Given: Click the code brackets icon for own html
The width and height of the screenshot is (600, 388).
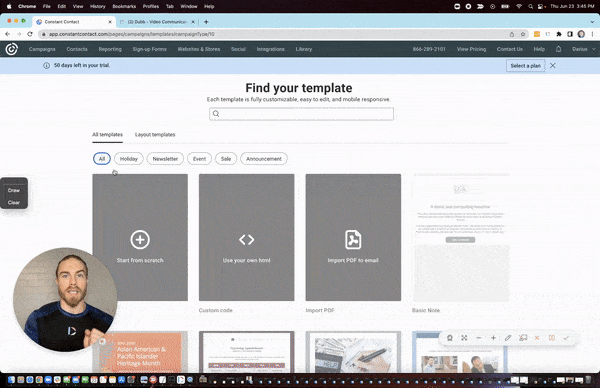Looking at the screenshot, I should (x=246, y=240).
